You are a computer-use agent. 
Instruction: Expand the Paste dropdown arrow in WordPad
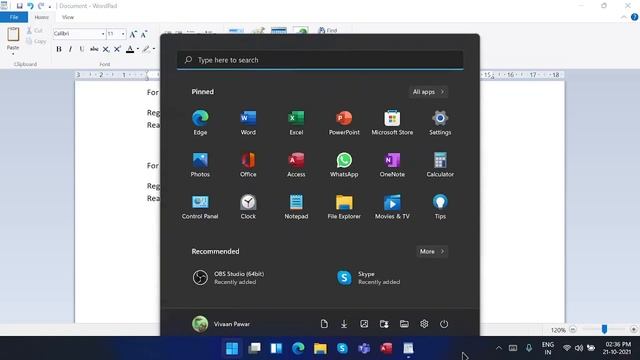pos(13,53)
